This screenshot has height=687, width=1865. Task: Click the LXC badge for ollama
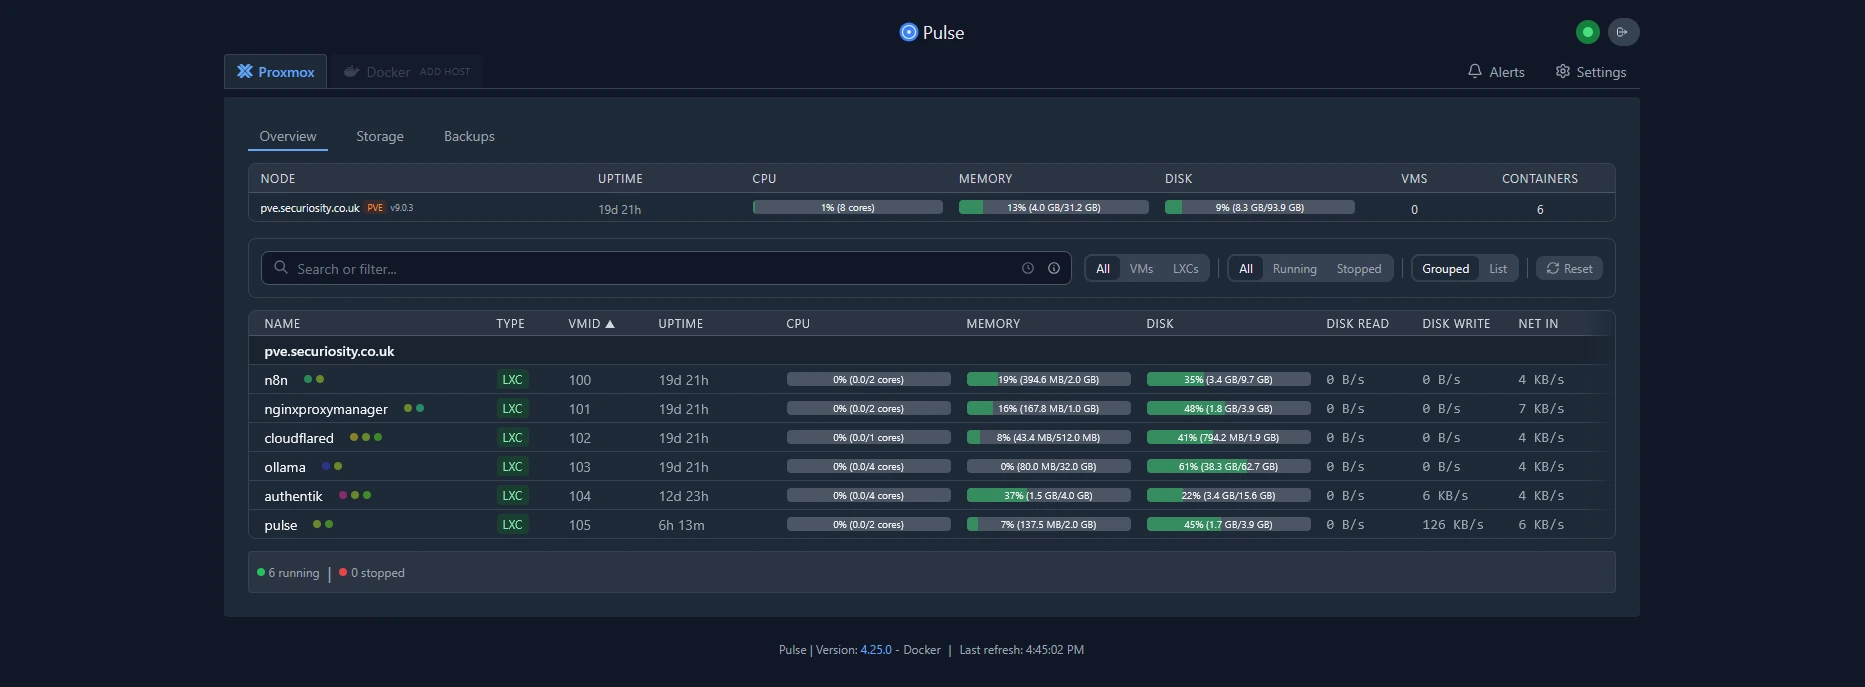[x=512, y=467]
